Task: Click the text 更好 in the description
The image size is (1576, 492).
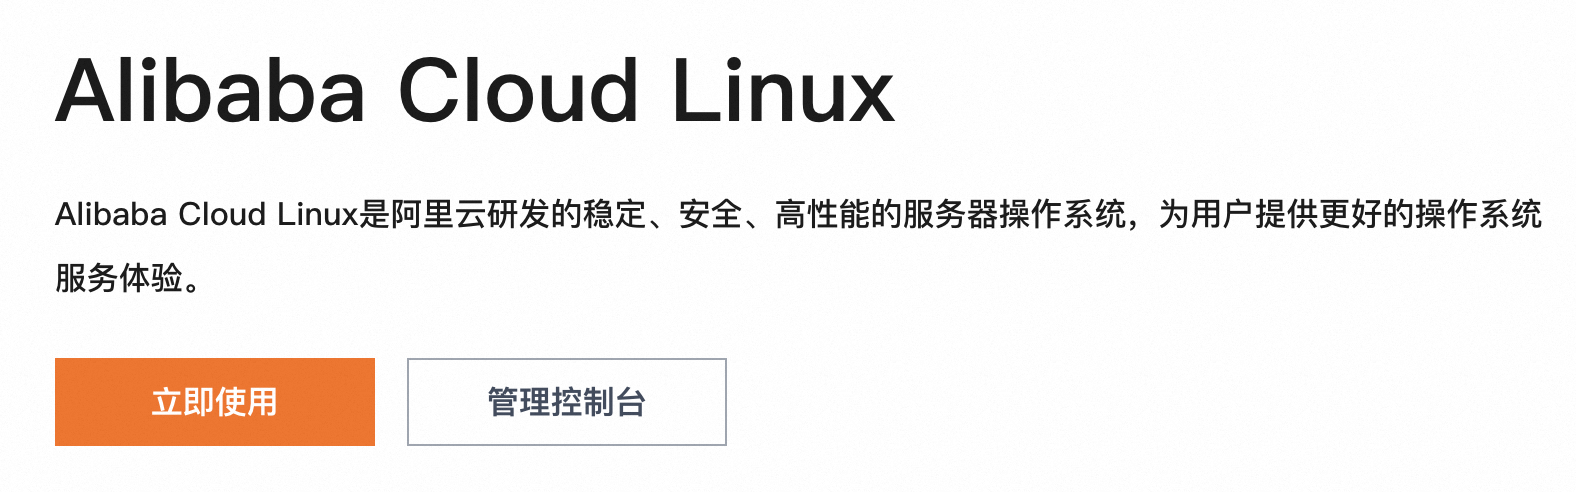Action: point(1350,214)
